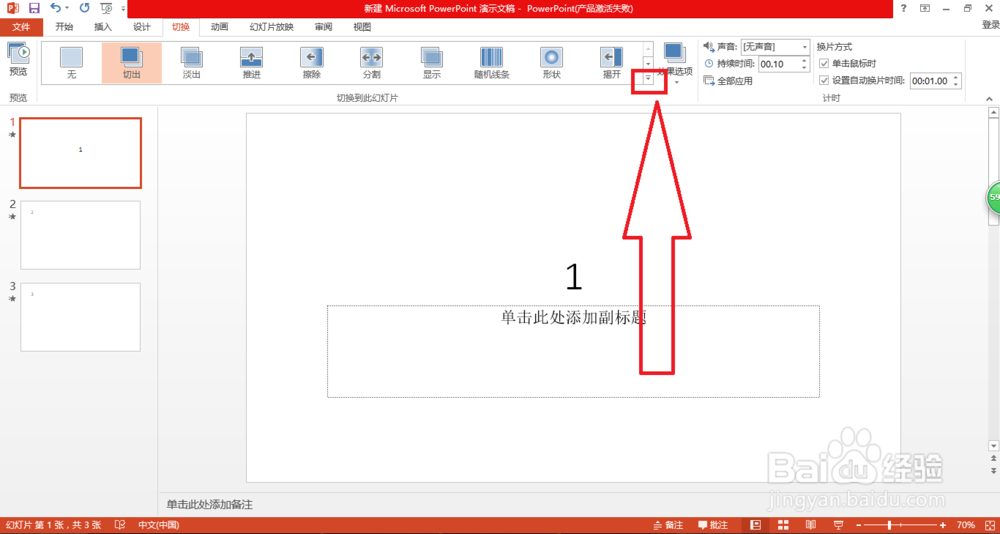This screenshot has width=1000, height=534.
Task: Switch to the 视图 View tab
Action: coord(362,27)
